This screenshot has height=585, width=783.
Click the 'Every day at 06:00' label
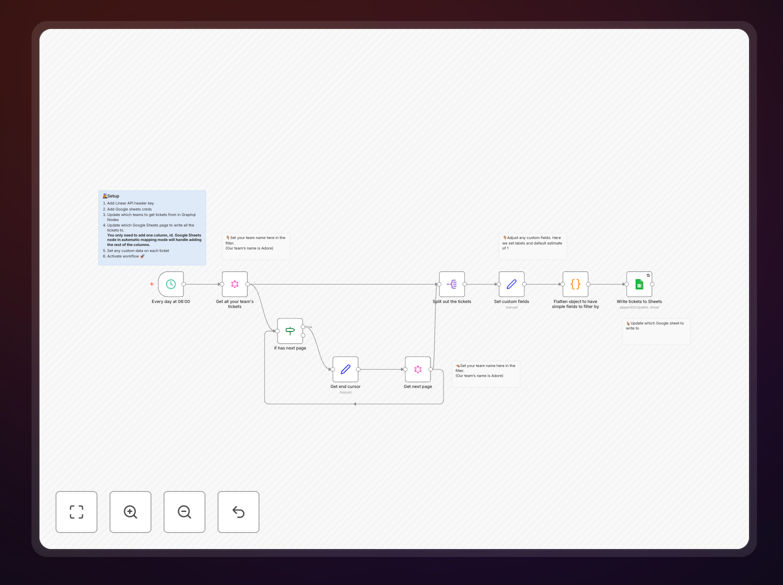(x=171, y=302)
